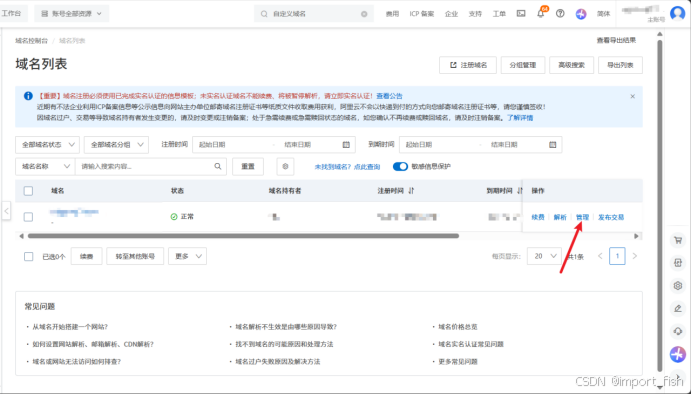
Task: Open the help question mark icon
Action: coord(560,14)
